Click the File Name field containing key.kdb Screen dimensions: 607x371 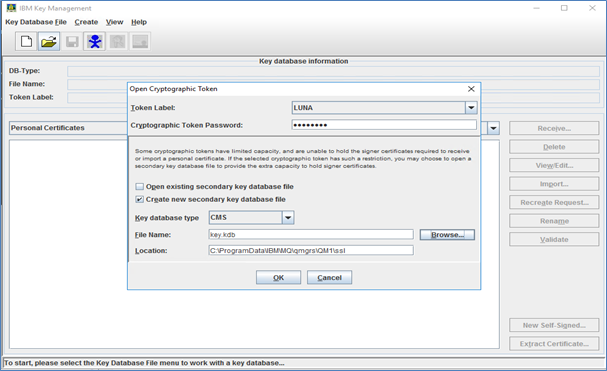coord(311,235)
